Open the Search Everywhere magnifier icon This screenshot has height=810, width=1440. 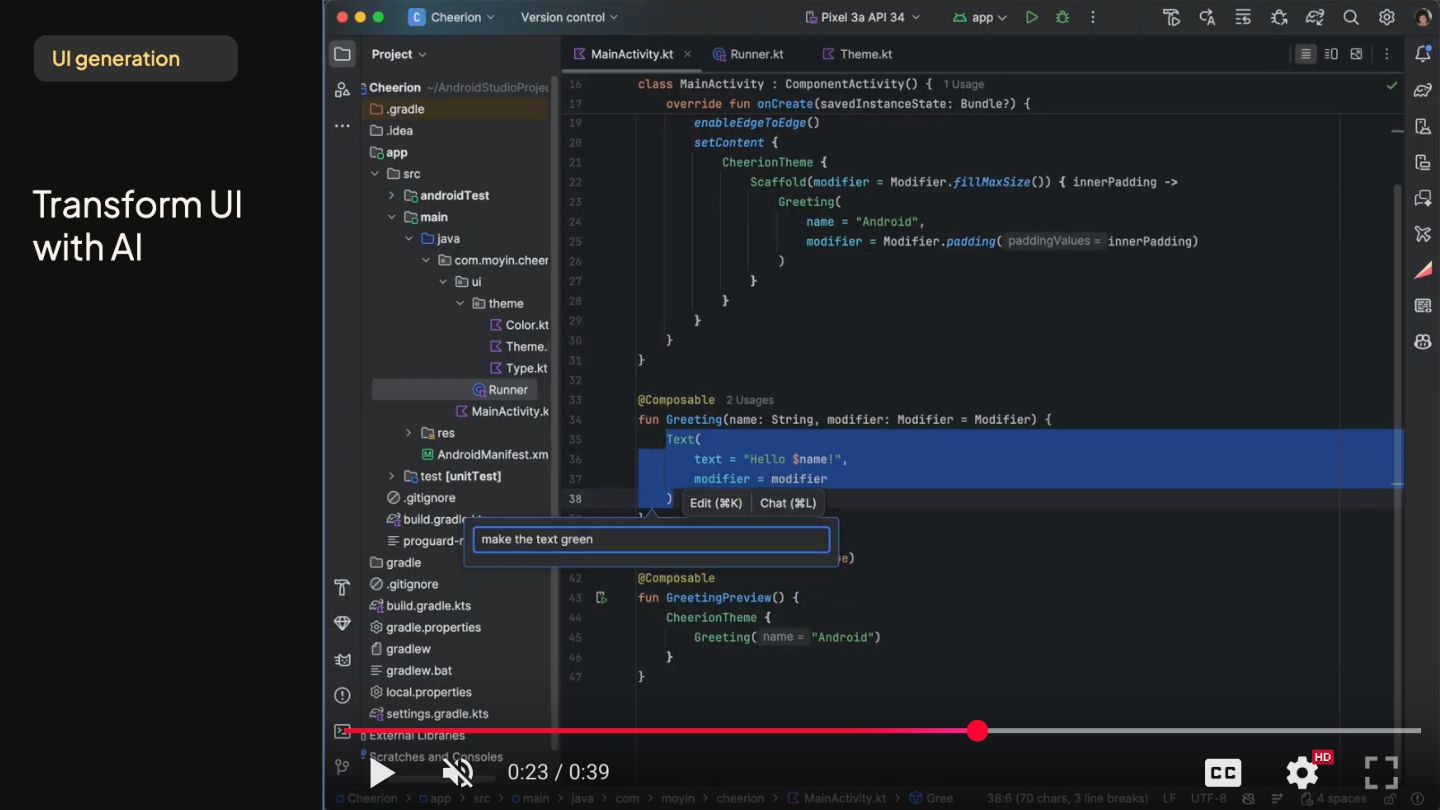click(x=1351, y=17)
